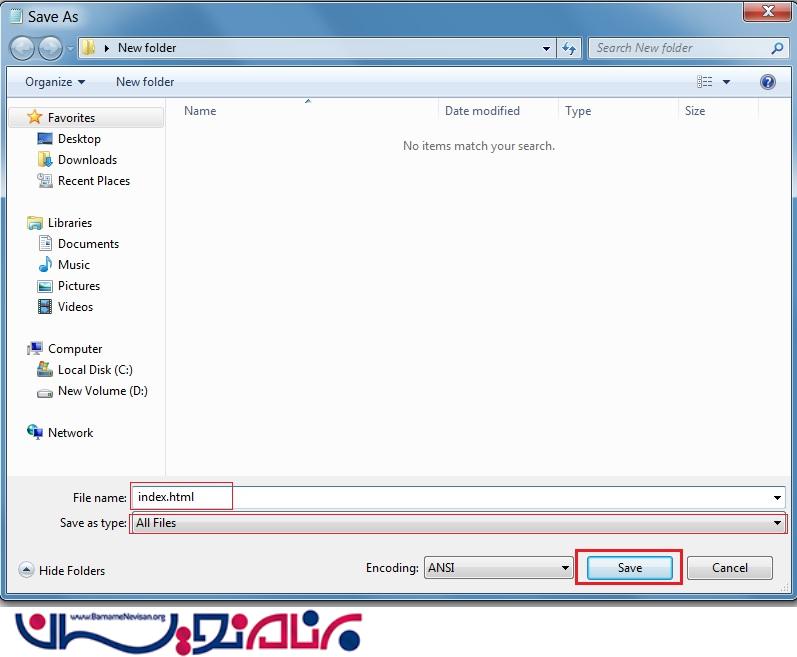Open the Downloads folder in Favorites
The width and height of the screenshot is (797, 657).
(87, 160)
